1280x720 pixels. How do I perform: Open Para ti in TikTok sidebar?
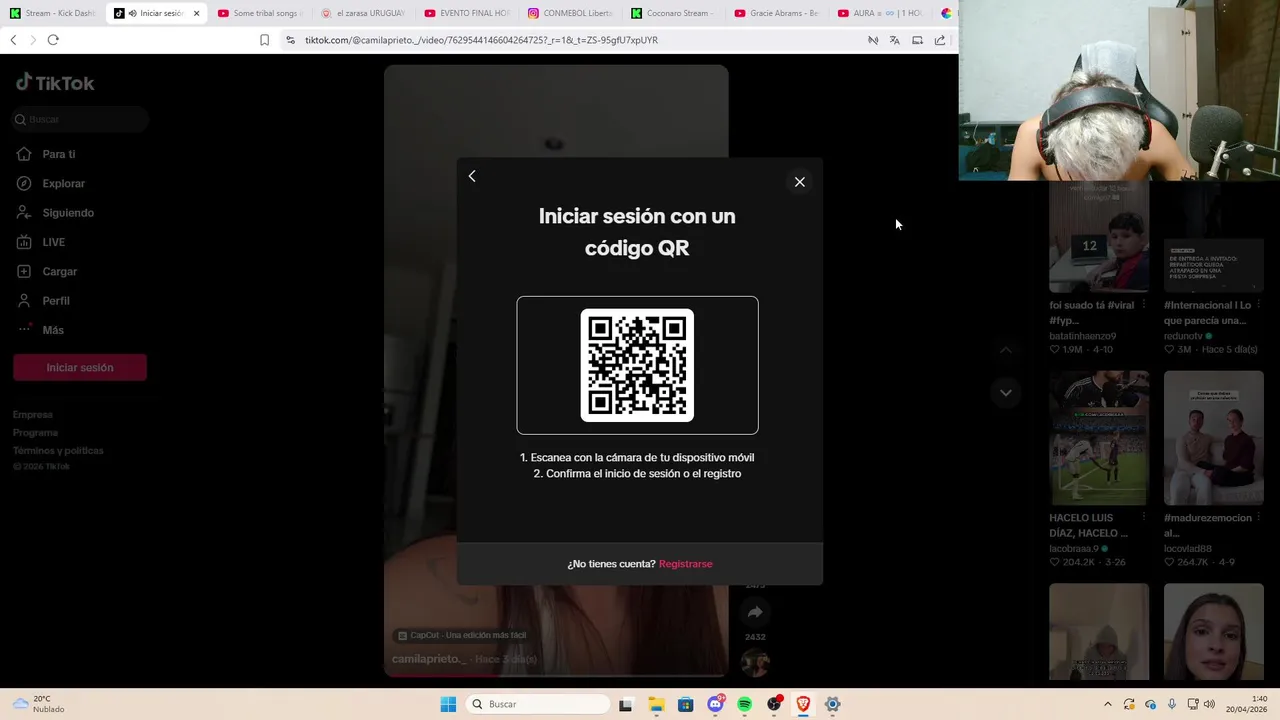pyautogui.click(x=58, y=154)
